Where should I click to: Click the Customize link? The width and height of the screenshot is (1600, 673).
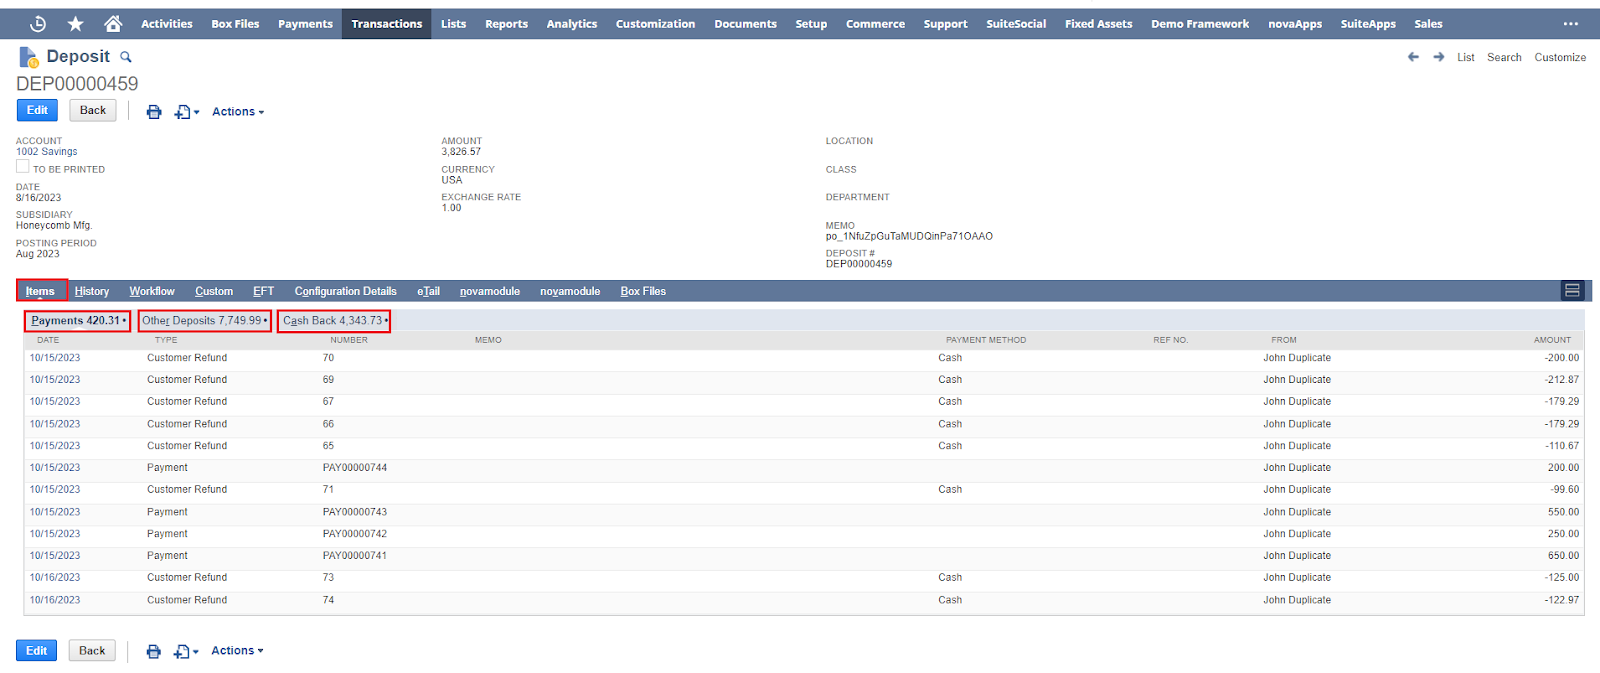[x=1560, y=58]
